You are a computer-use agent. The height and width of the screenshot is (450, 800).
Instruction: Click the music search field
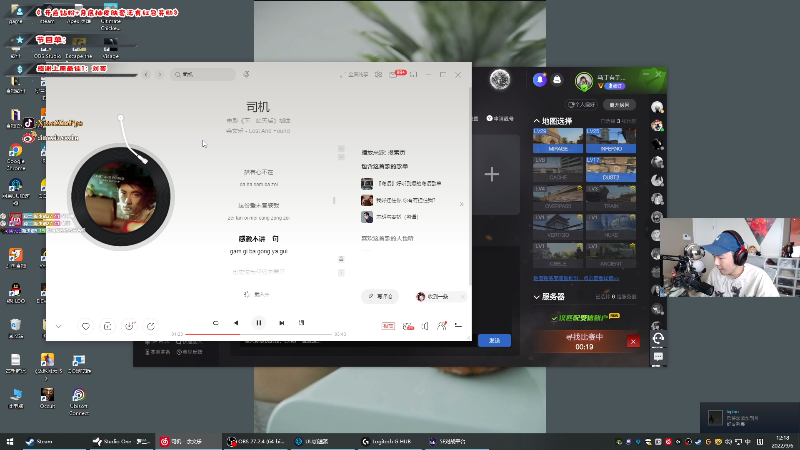click(203, 74)
